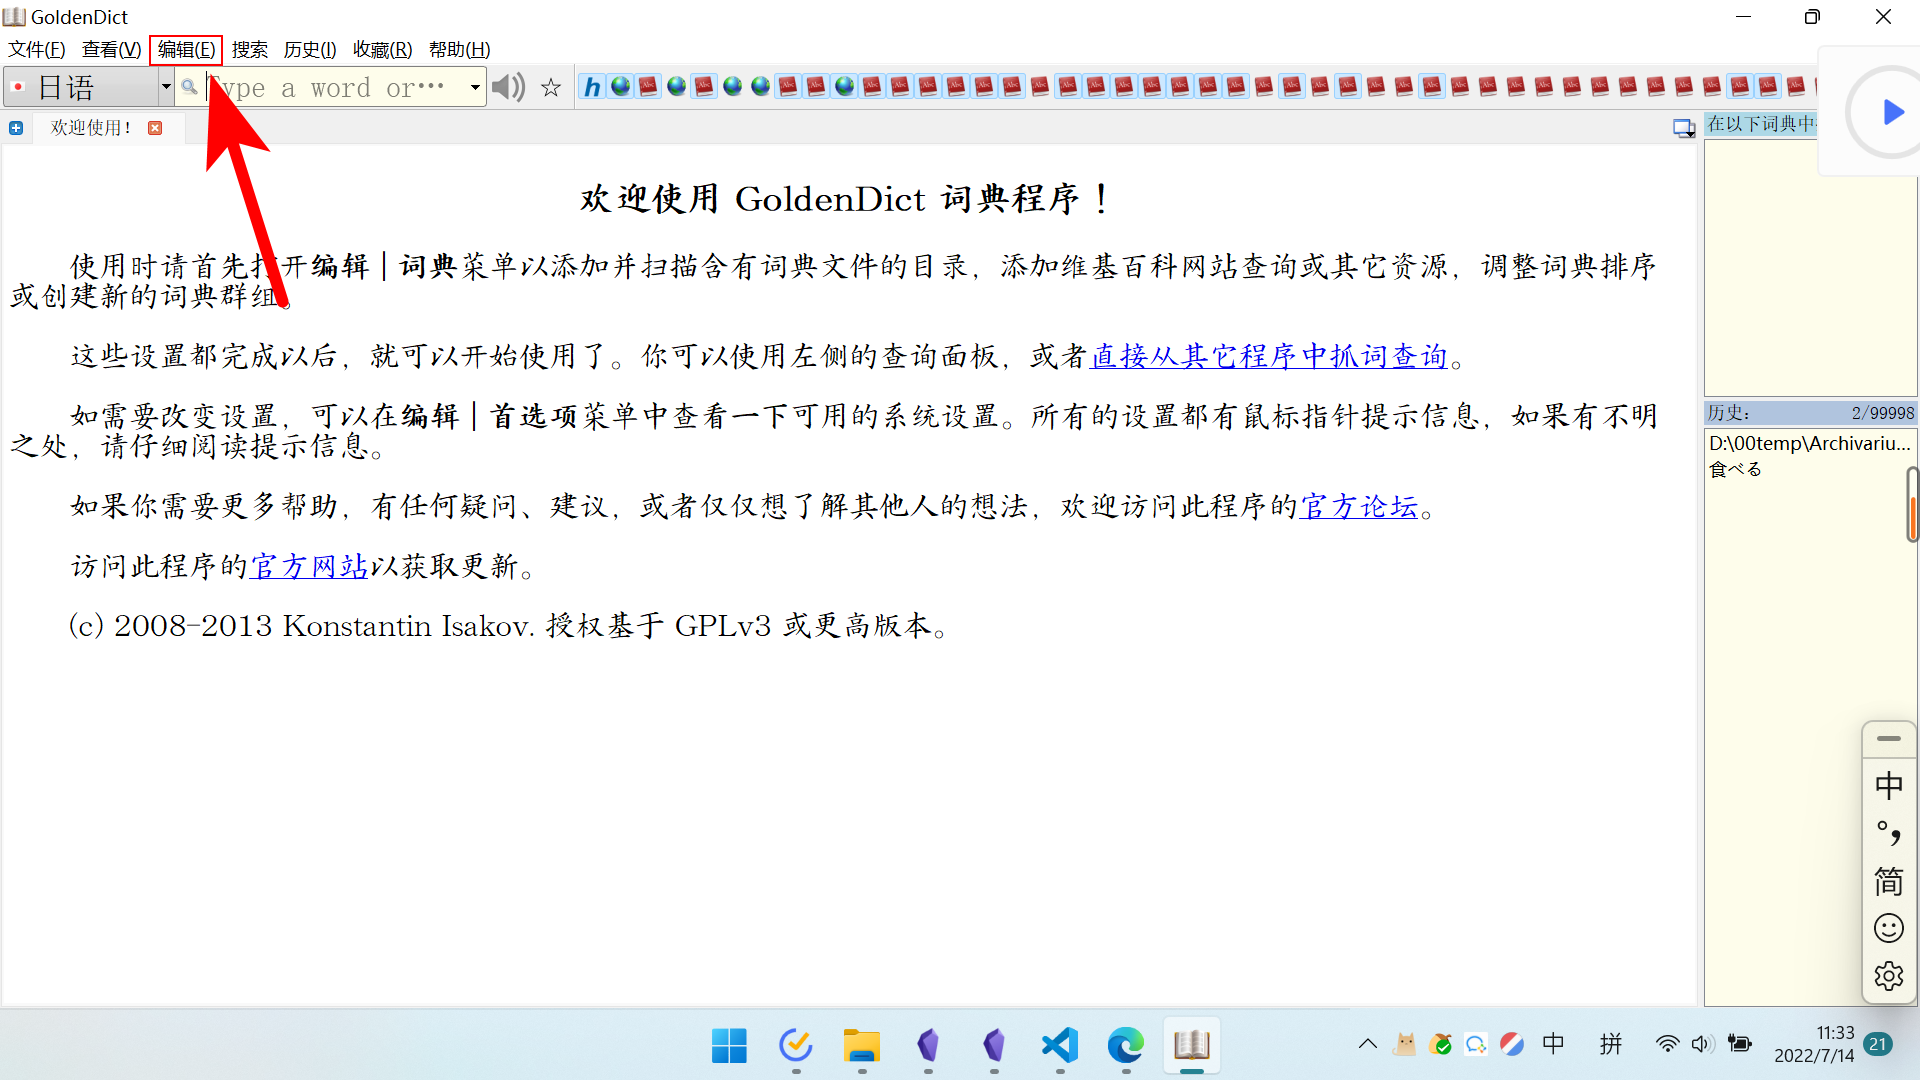Click the magnifier search icon
Screen dimensions: 1920x1080
[x=189, y=87]
